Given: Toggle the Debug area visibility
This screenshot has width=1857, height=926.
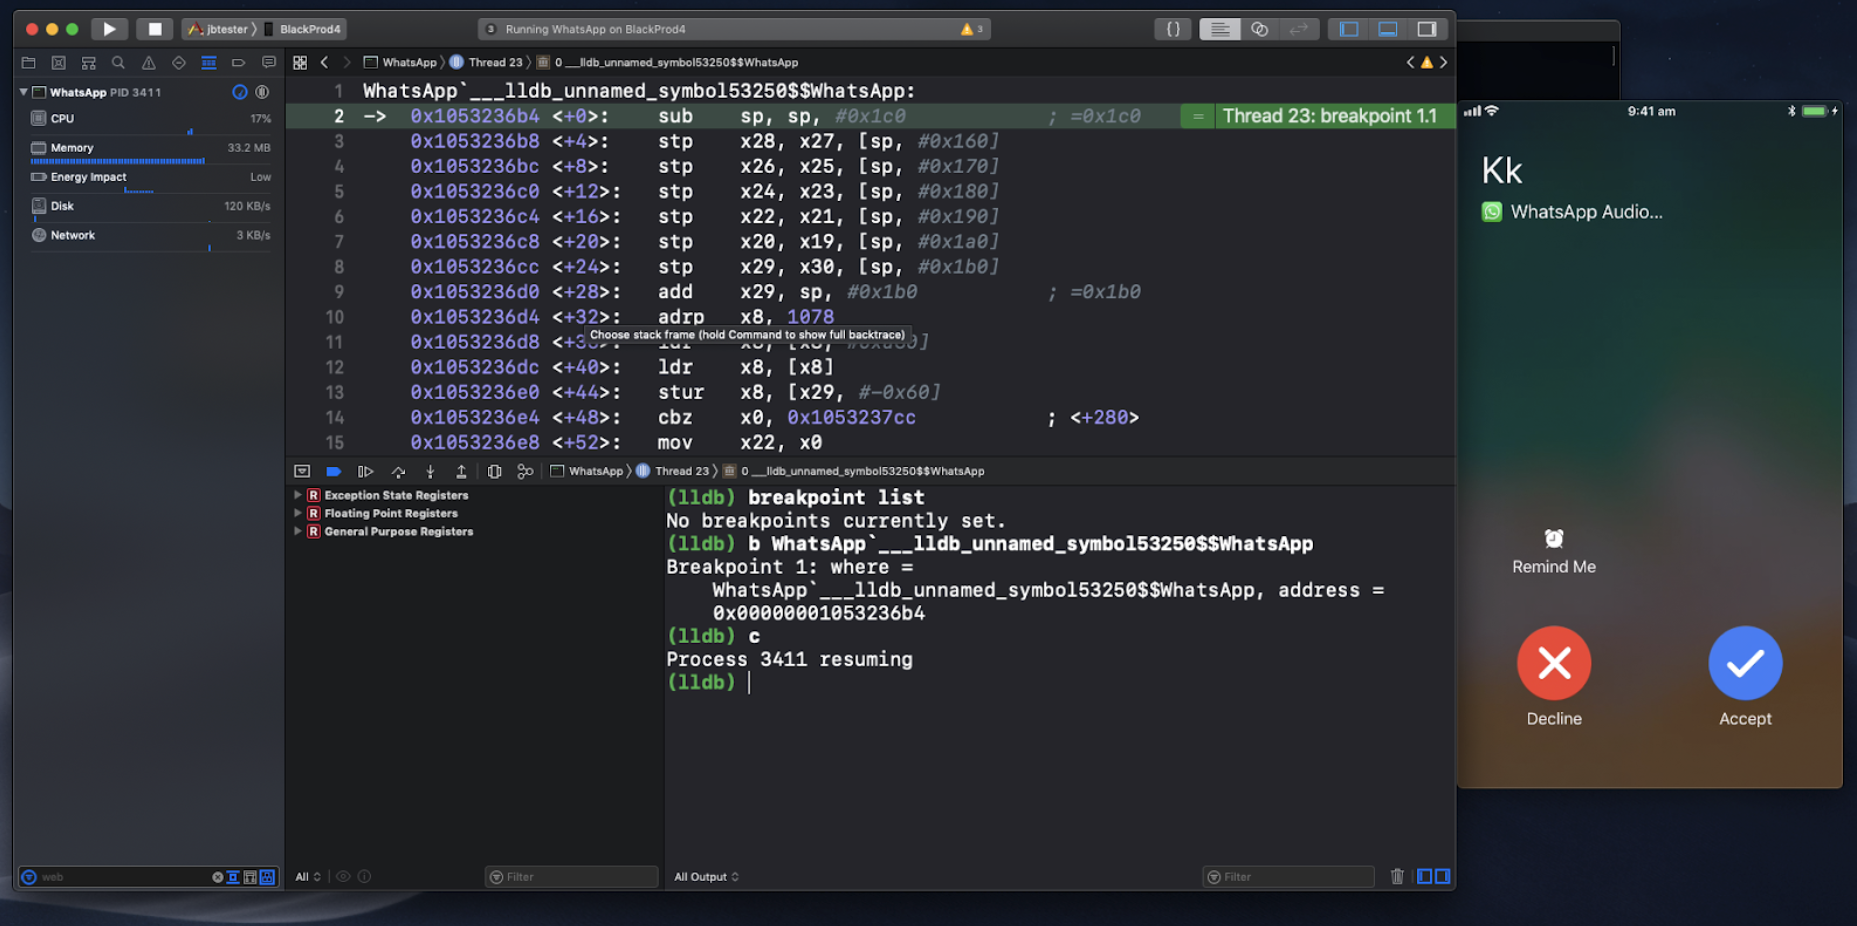Looking at the screenshot, I should coord(1388,29).
